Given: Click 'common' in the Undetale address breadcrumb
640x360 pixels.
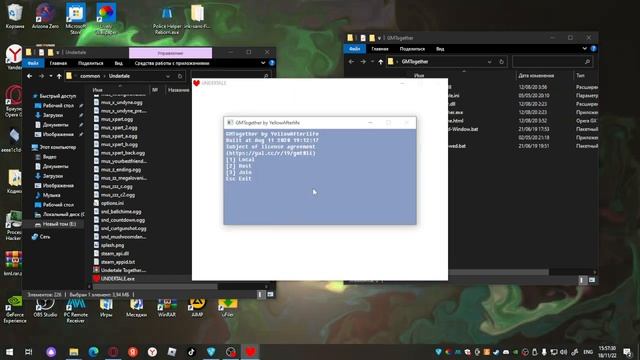Looking at the screenshot, I should click(90, 76).
